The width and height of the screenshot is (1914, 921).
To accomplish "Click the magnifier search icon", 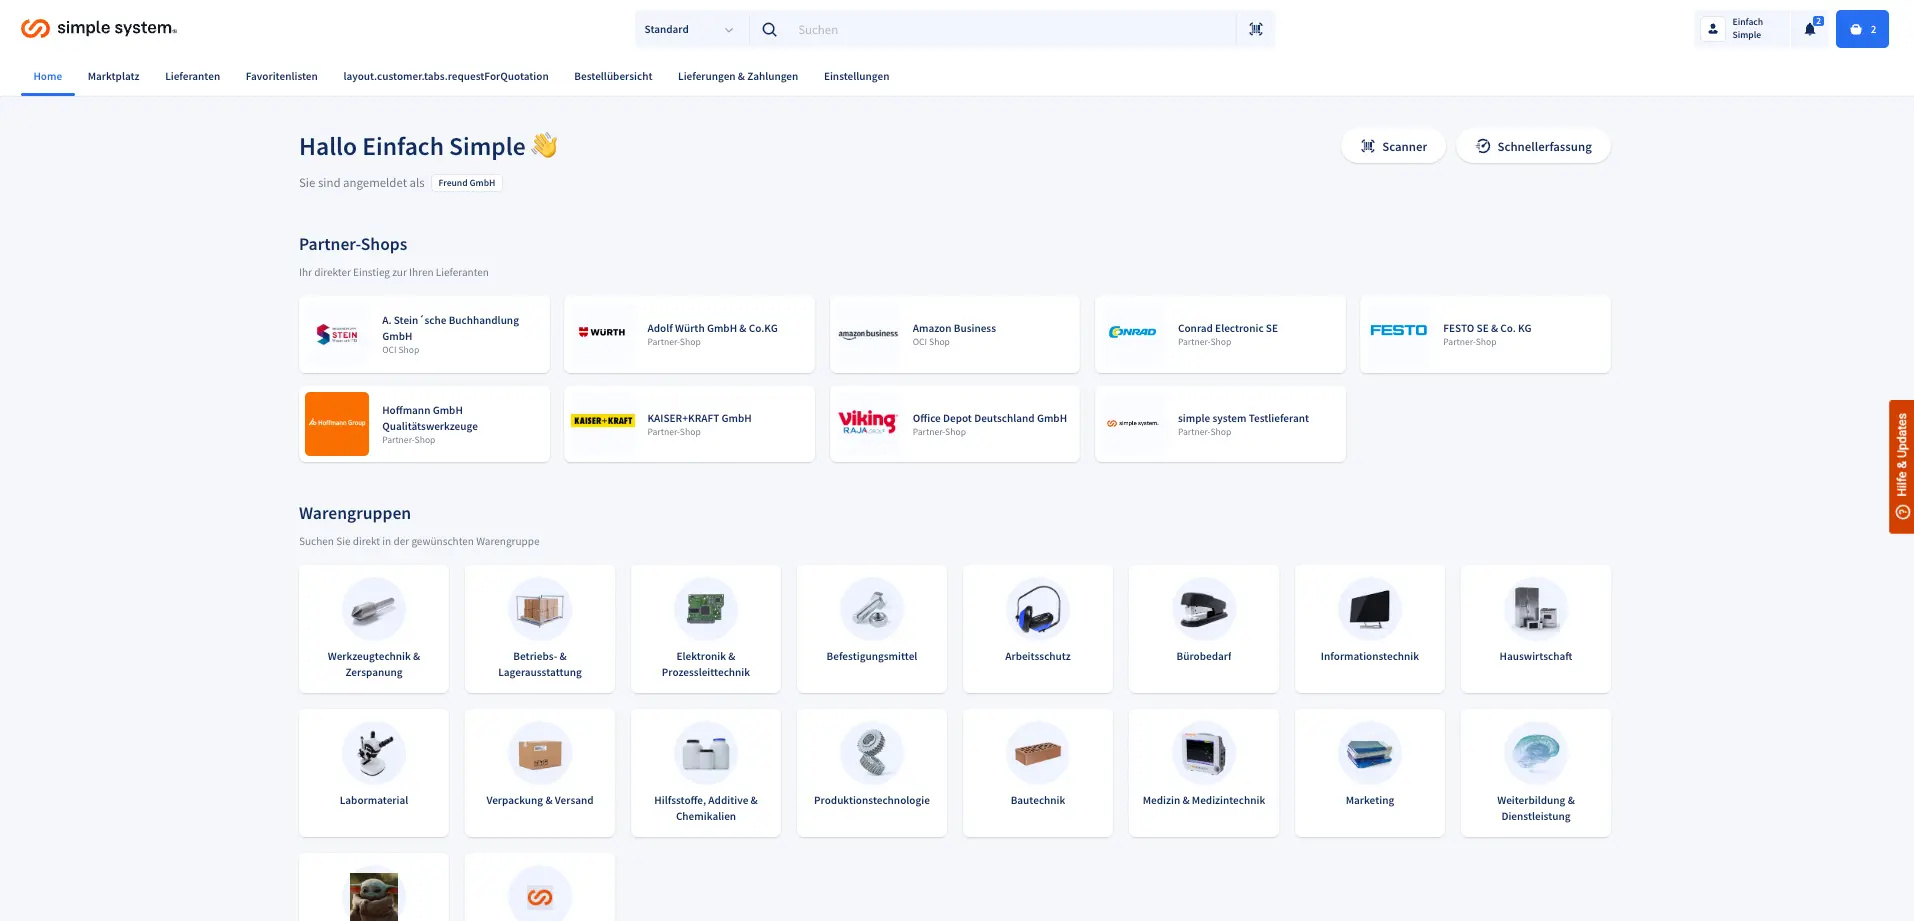I will (769, 30).
